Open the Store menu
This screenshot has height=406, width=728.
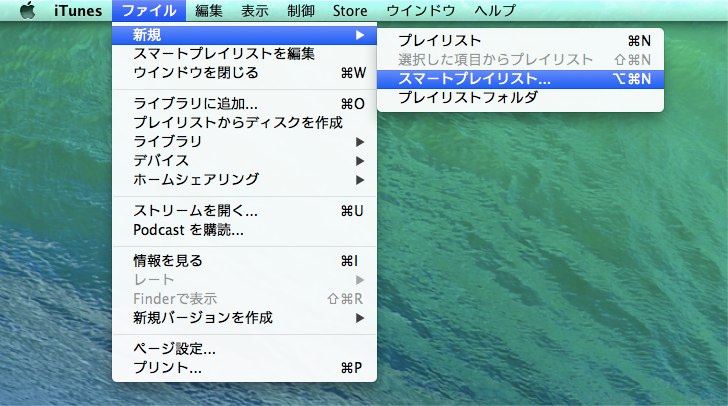(350, 10)
